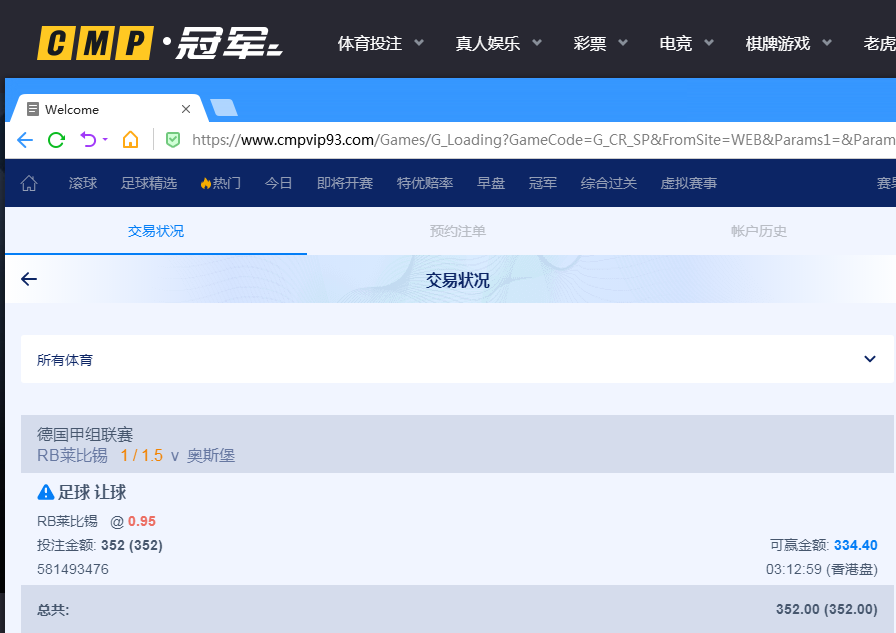Image resolution: width=896 pixels, height=633 pixels.
Task: Click the browser back navigation arrow
Action: coord(24,141)
